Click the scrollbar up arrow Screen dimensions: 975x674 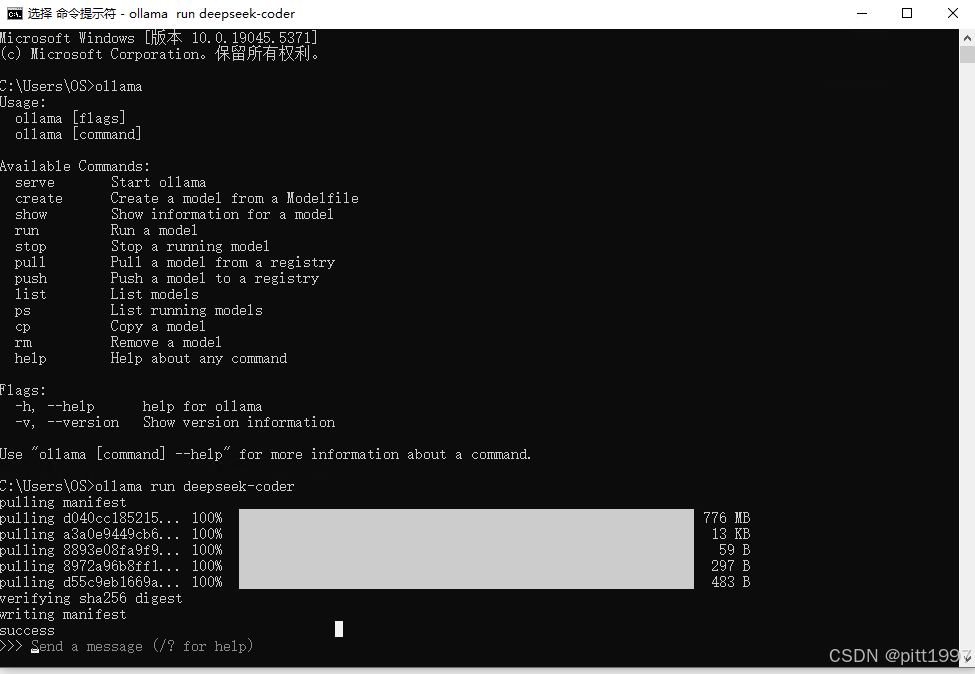pyautogui.click(x=967, y=38)
